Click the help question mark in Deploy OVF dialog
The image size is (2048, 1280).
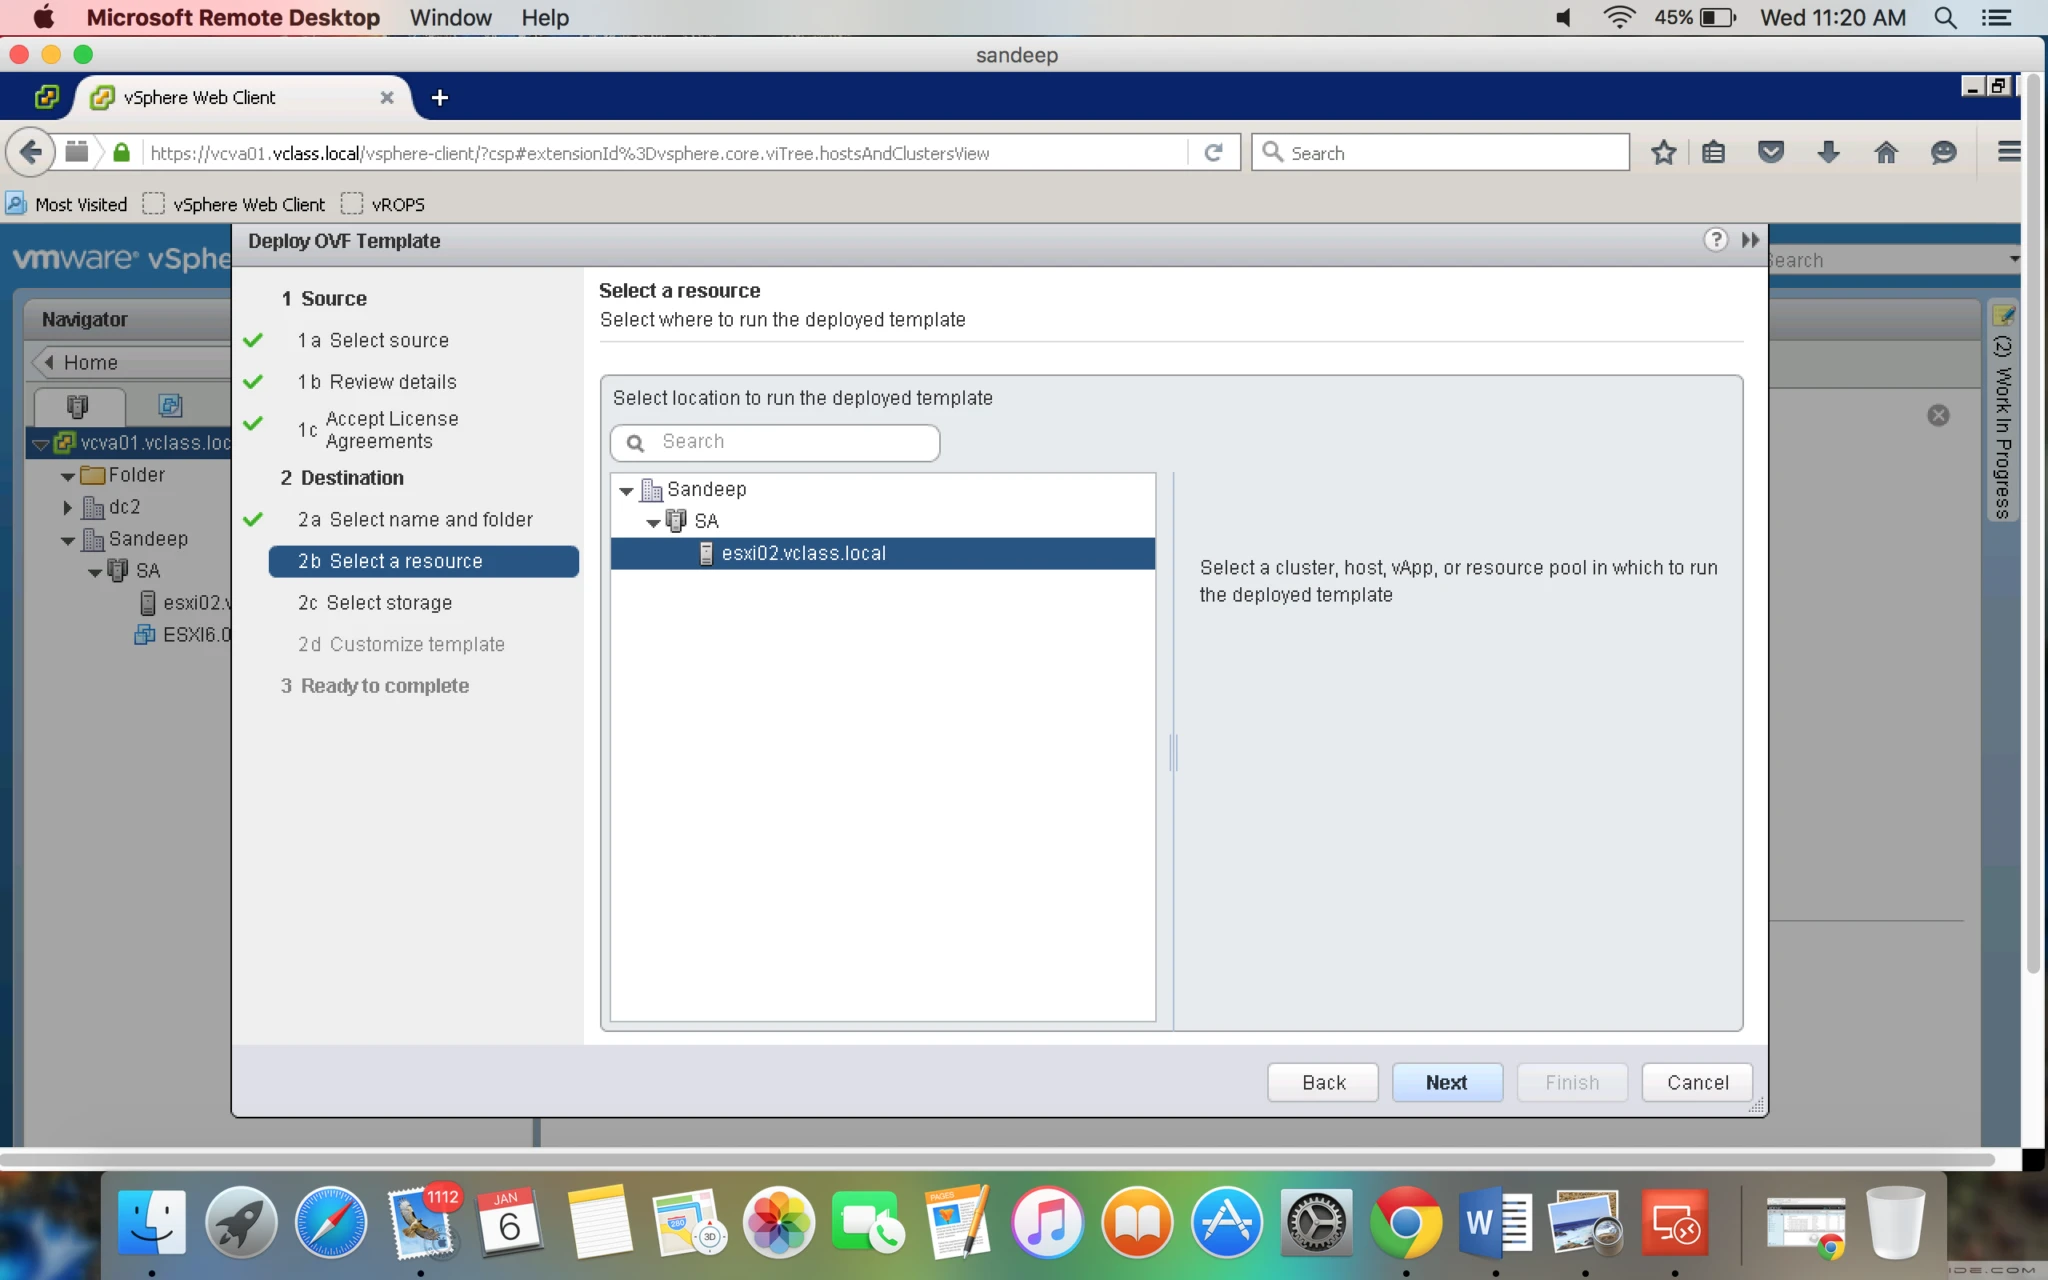[1716, 240]
